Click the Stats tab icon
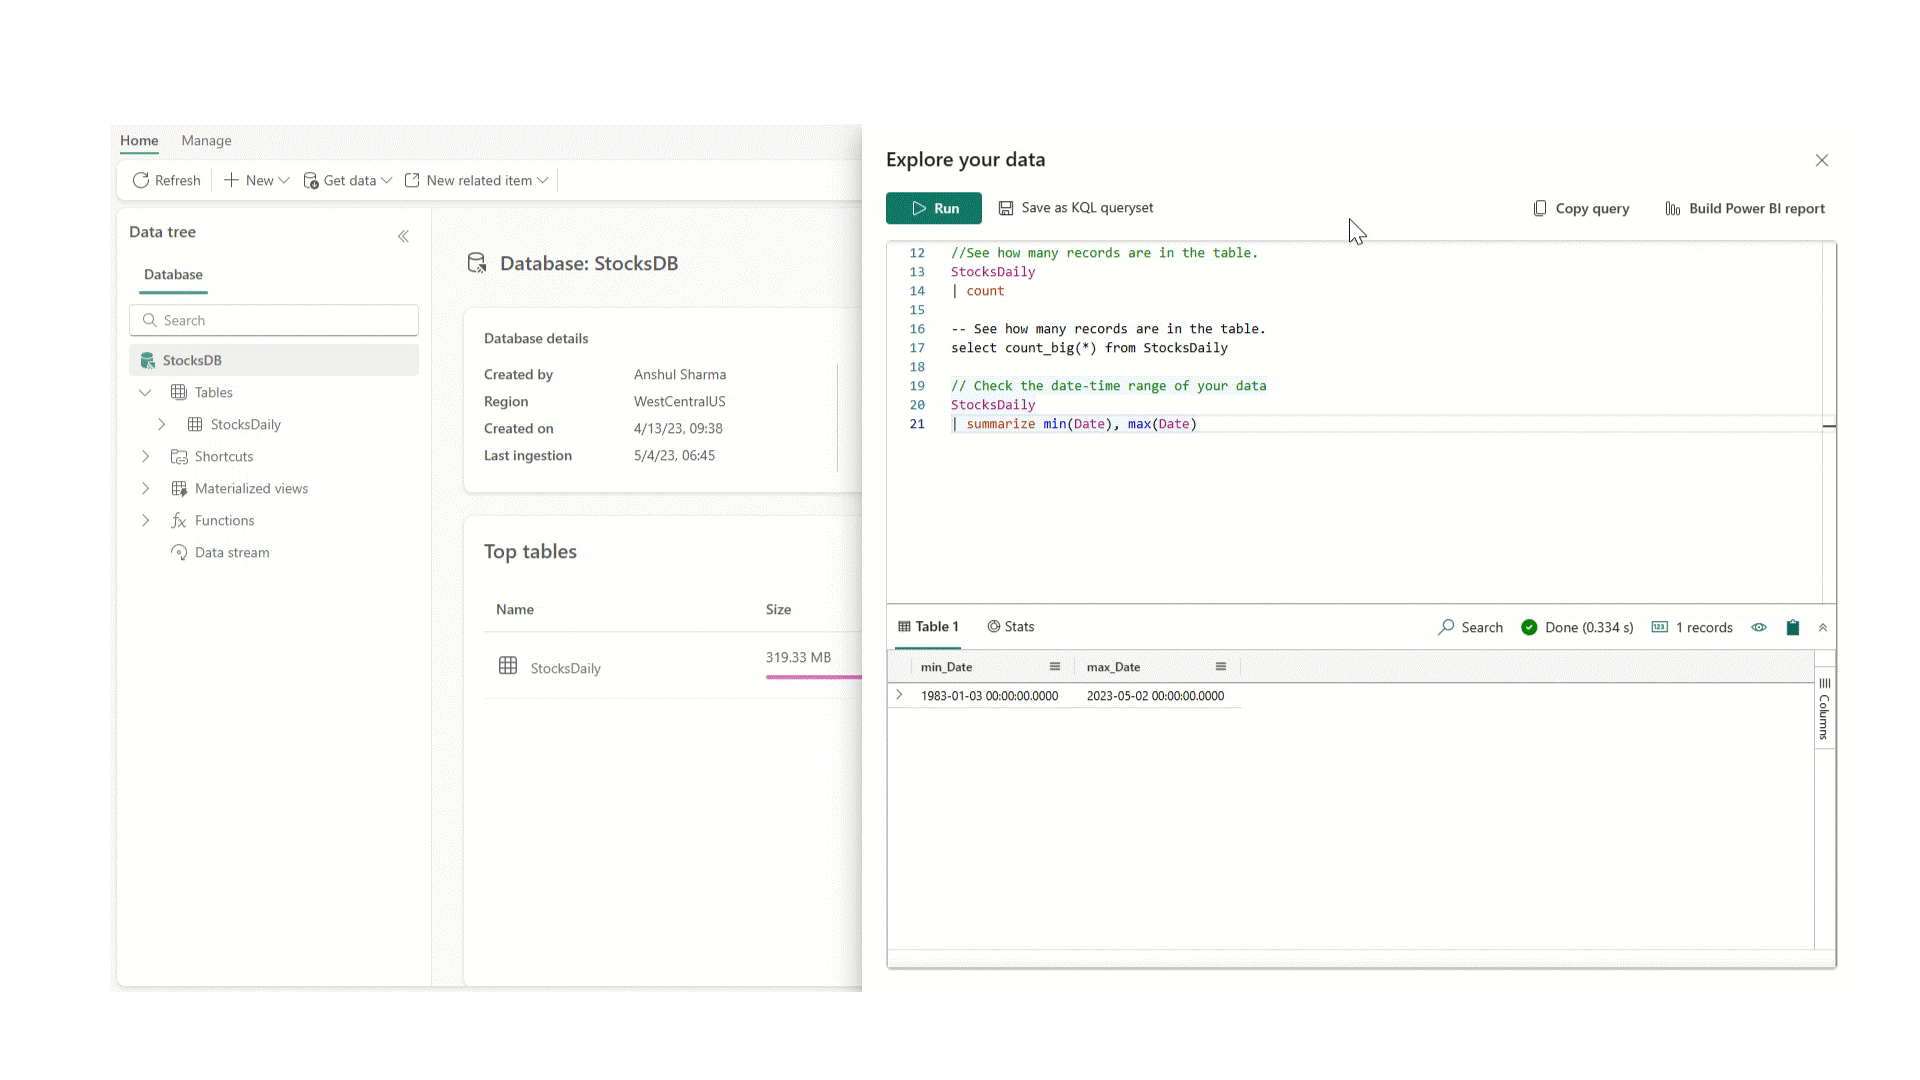This screenshot has width=1920, height=1080. point(993,626)
